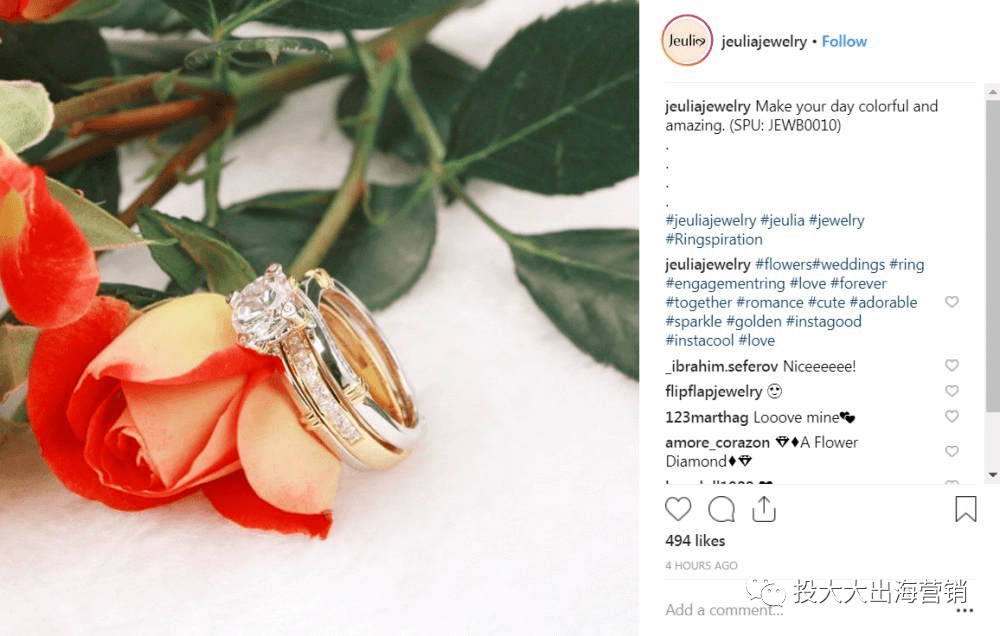Like the amore_corazon comment
Screen dimensions: 1000x636
click(952, 451)
